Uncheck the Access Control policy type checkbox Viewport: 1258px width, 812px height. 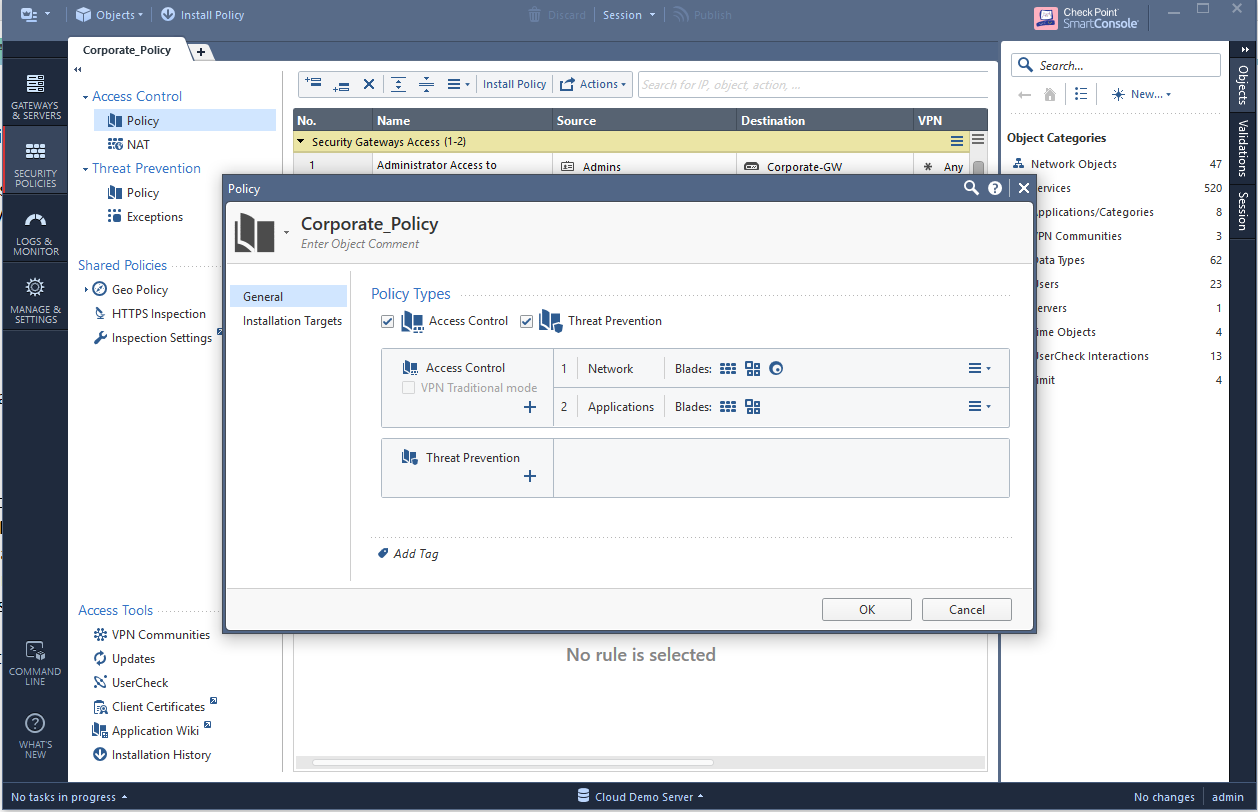(387, 321)
